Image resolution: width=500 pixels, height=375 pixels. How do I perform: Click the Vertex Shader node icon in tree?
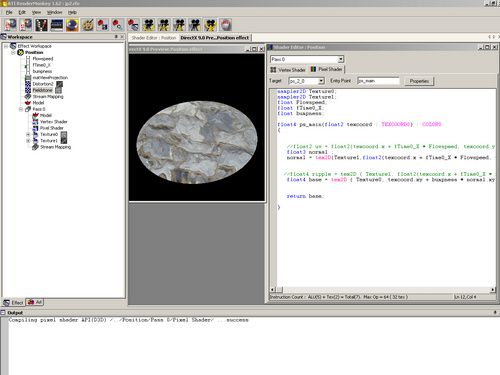coord(35,122)
